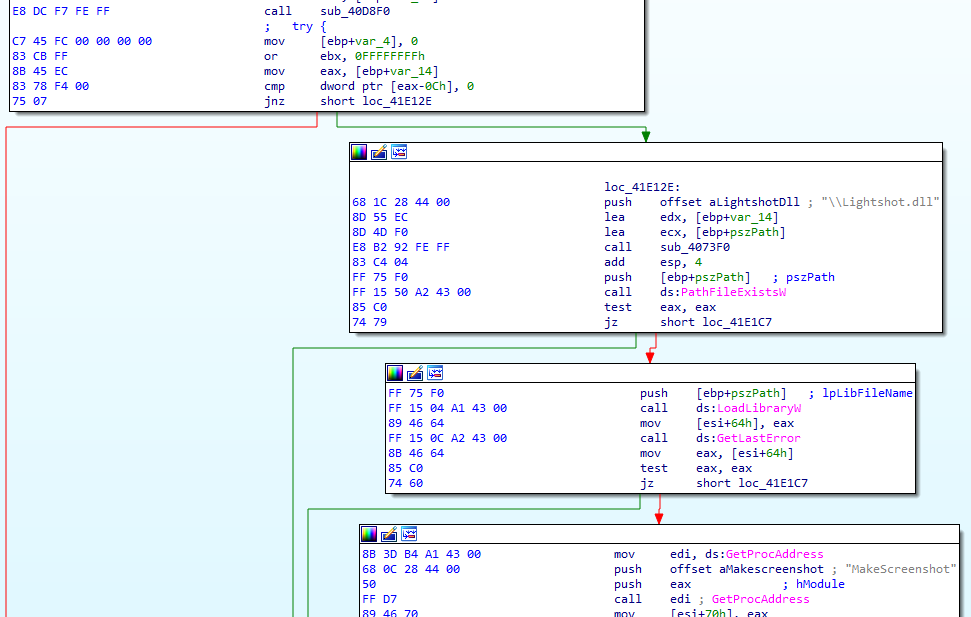Viewport: 971px width, 617px height.
Task: Click the call edi ; GetProcAddress line
Action: pos(712,599)
